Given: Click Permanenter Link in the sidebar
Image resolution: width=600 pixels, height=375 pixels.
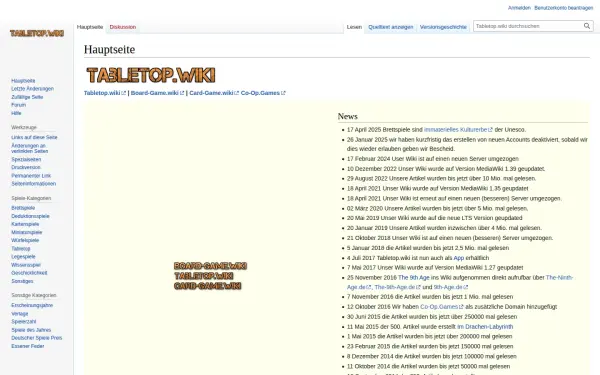Looking at the screenshot, I should (x=31, y=176).
